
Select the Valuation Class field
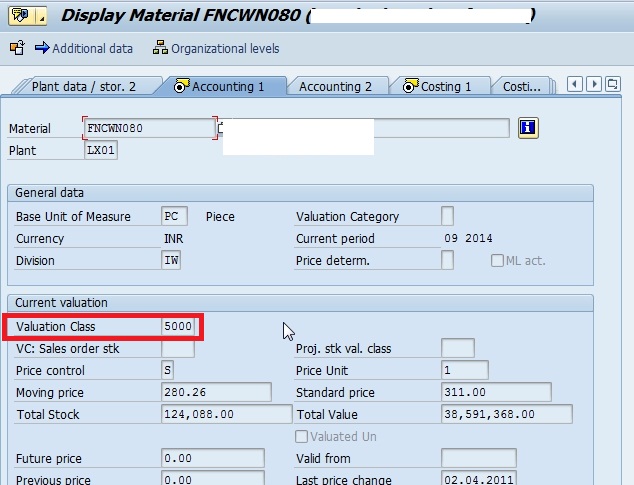178,326
